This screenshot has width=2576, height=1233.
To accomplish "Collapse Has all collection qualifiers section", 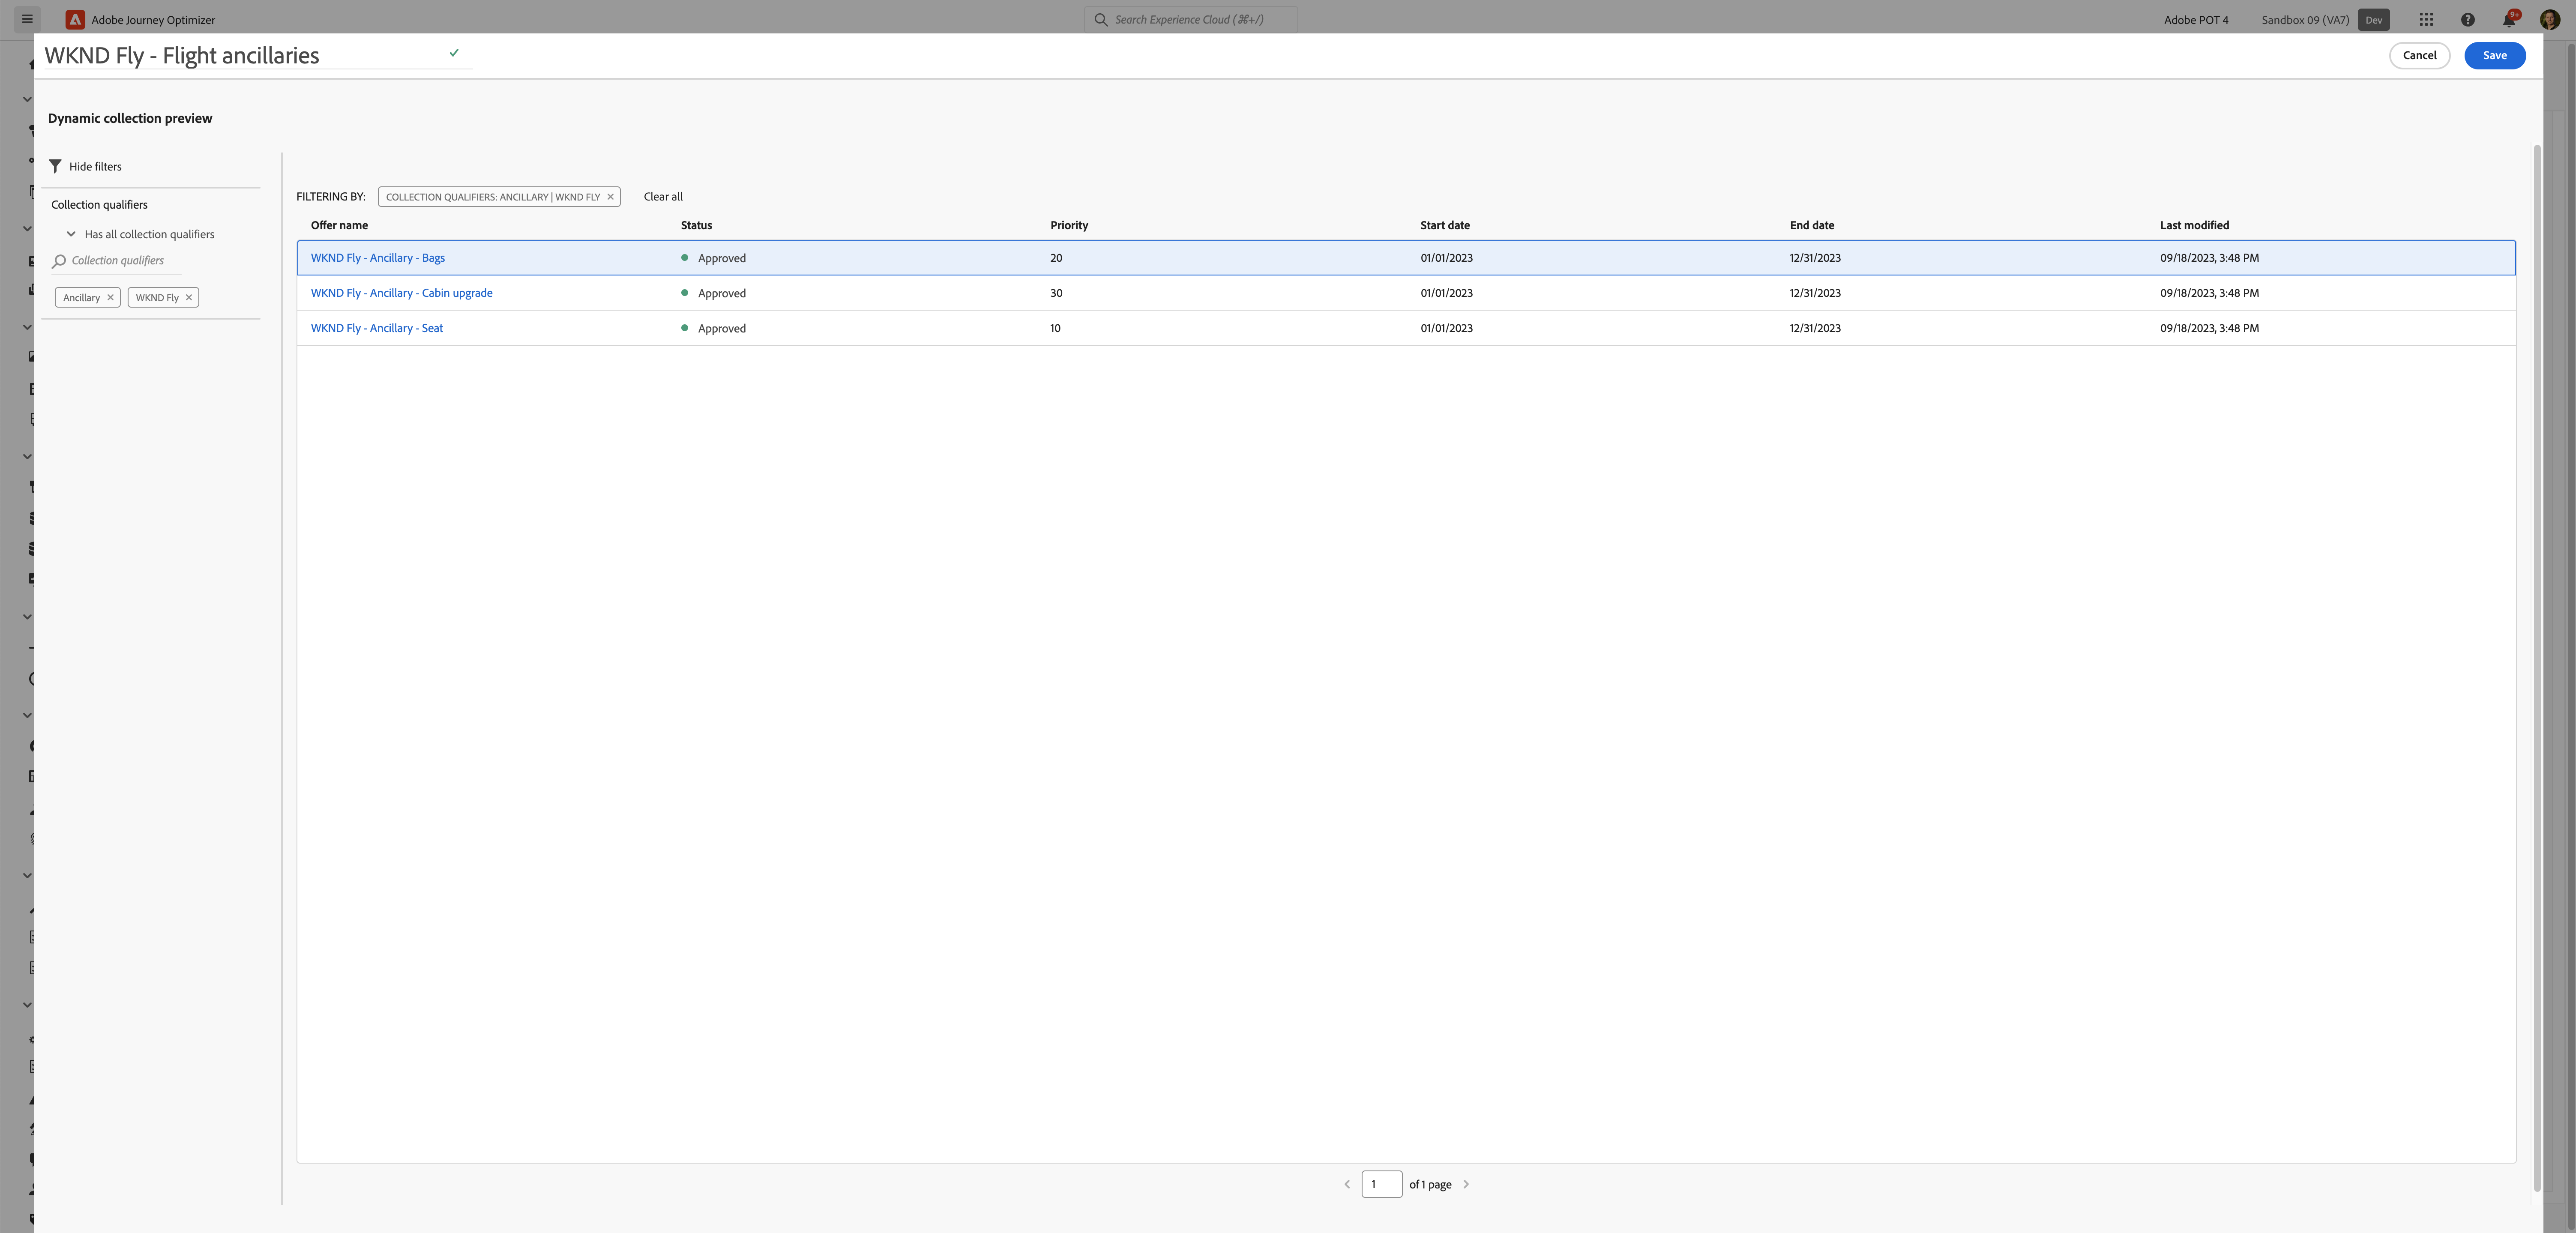I will click(x=71, y=234).
